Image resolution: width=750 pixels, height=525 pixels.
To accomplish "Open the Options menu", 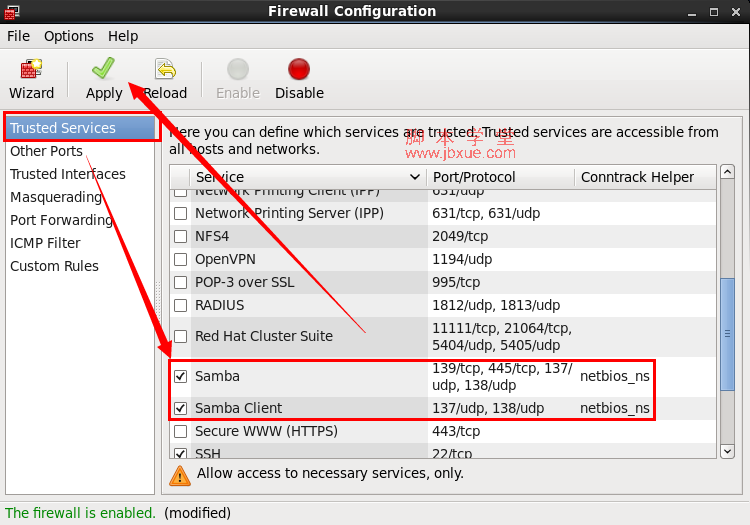I will pos(68,36).
